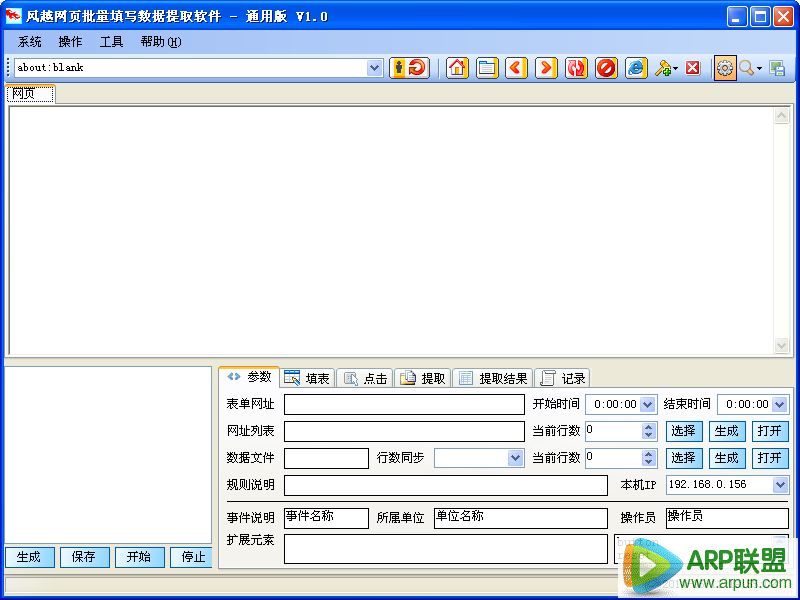Open the 行数同步 combo box
800x600 pixels.
coord(516,458)
